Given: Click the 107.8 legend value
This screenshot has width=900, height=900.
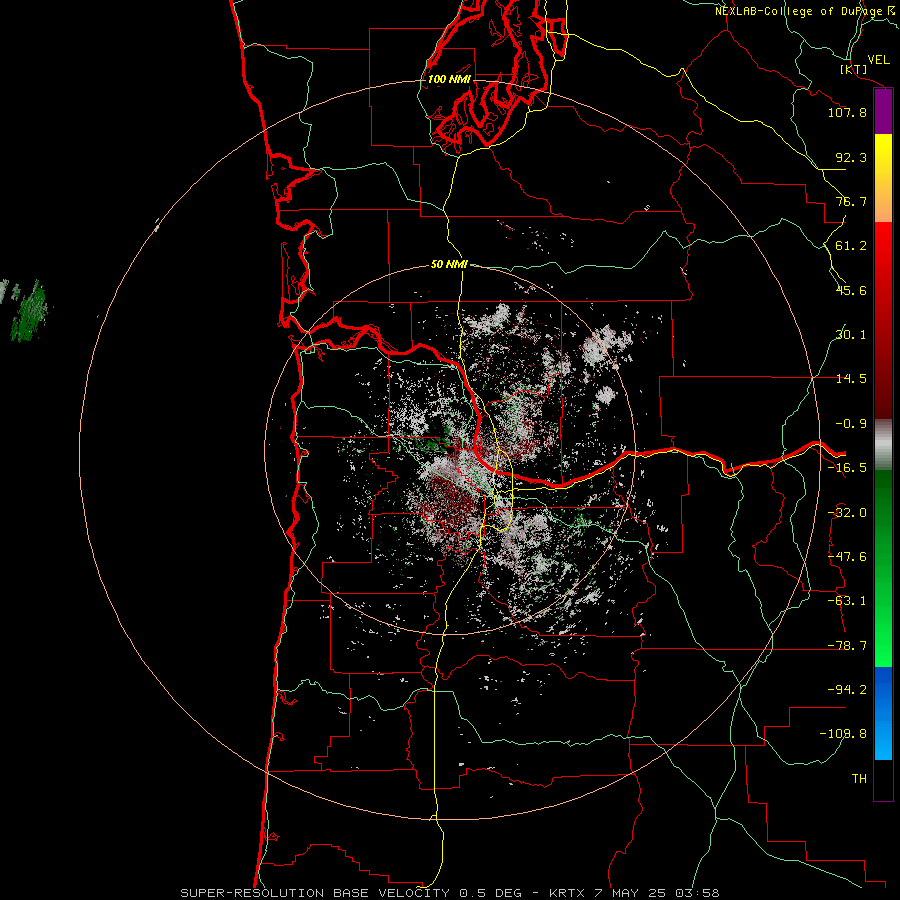Looking at the screenshot, I should 847,112.
